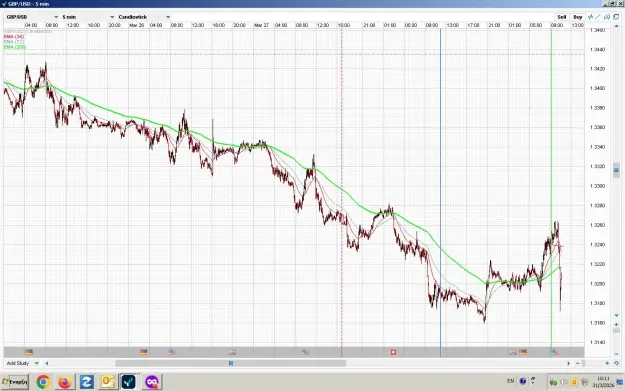This screenshot has height=391, width=625.
Task: Click the Mar 27 date label
Action: (261, 25)
